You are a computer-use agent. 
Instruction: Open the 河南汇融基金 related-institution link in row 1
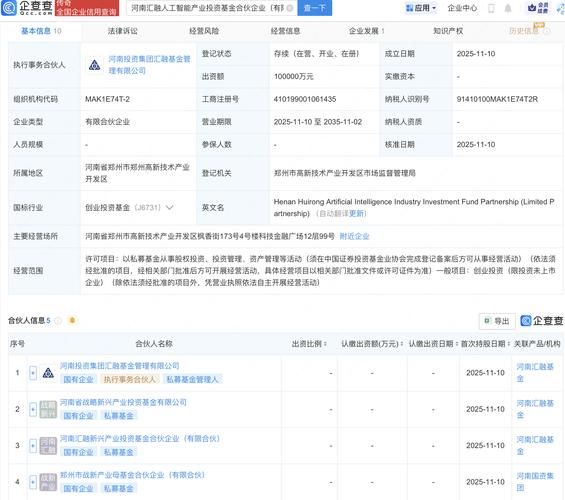tap(535, 373)
